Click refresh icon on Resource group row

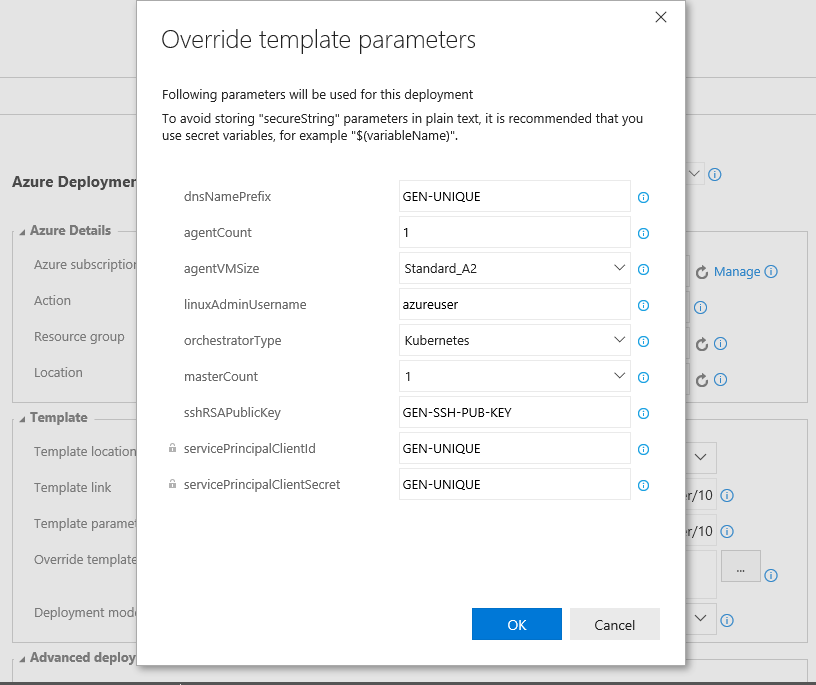pos(702,344)
